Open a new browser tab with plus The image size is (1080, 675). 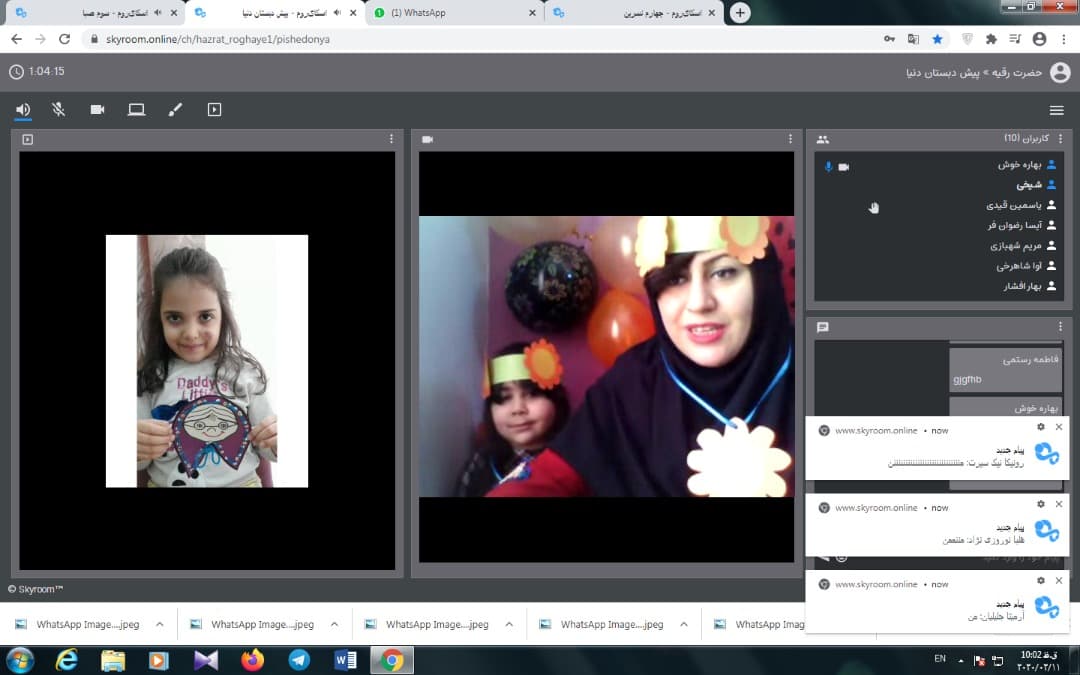(x=740, y=13)
